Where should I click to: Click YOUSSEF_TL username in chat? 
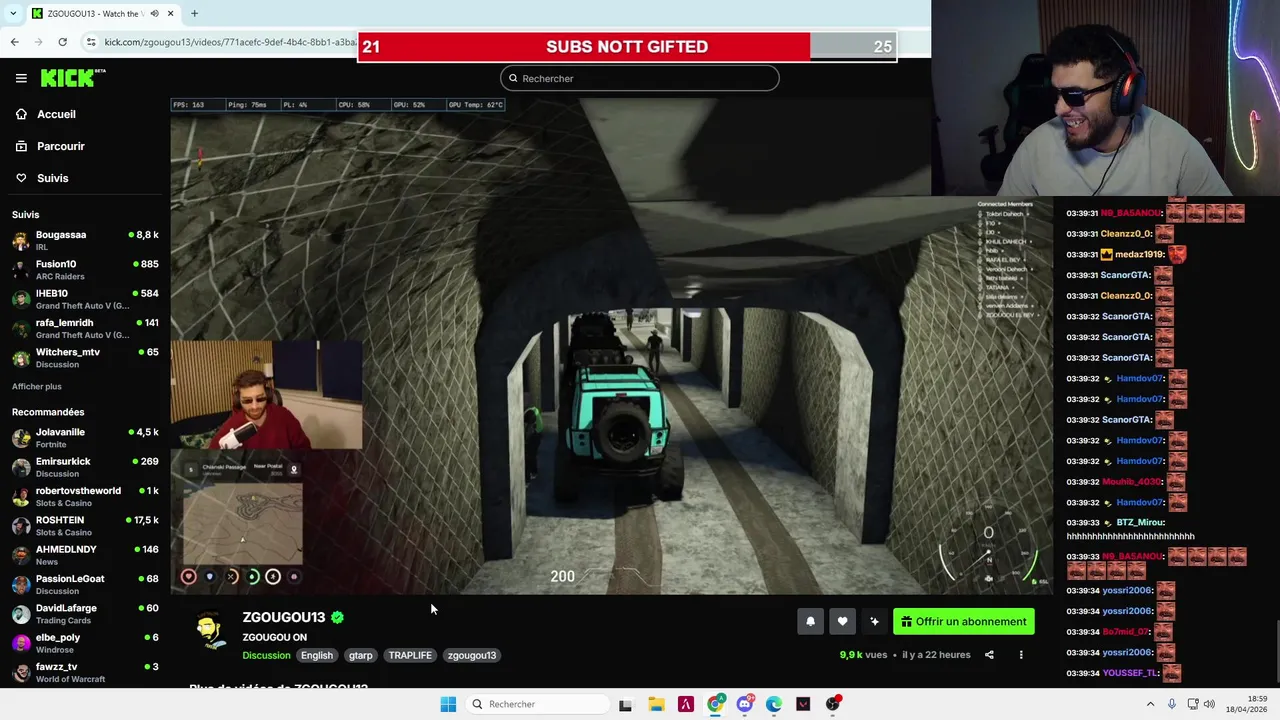click(1130, 673)
